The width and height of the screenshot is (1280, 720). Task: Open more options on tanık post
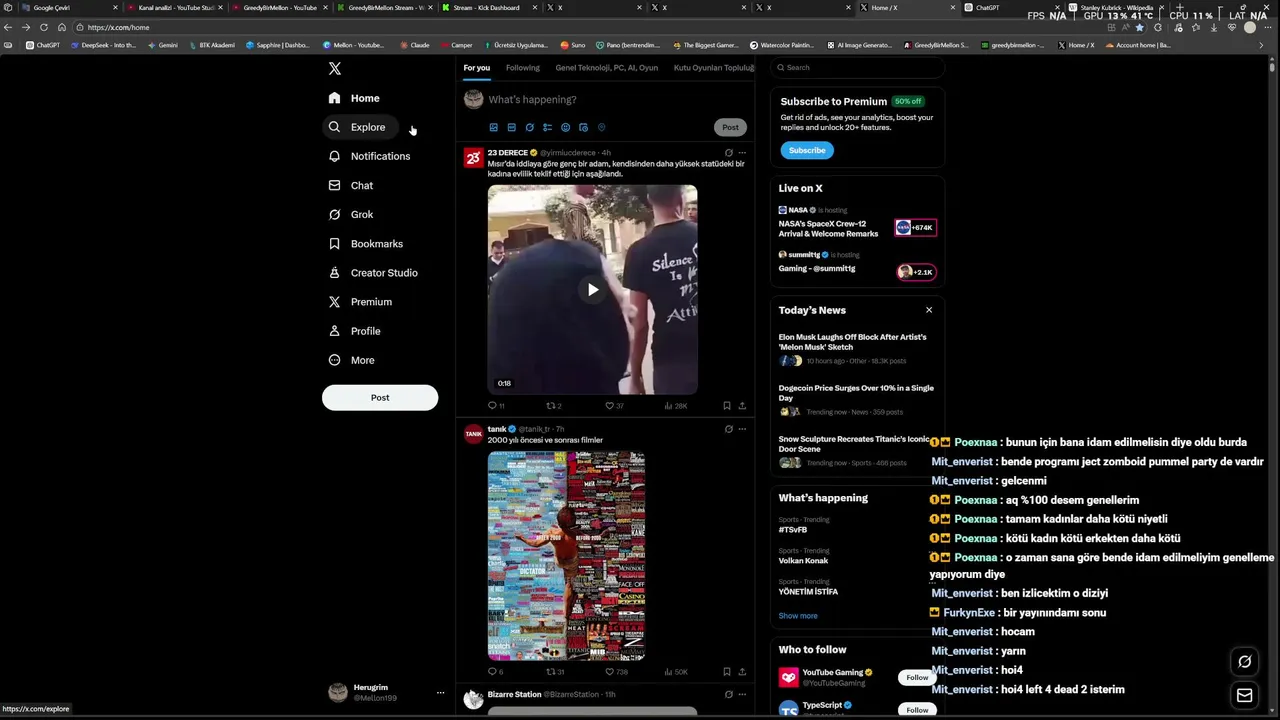[x=742, y=429]
